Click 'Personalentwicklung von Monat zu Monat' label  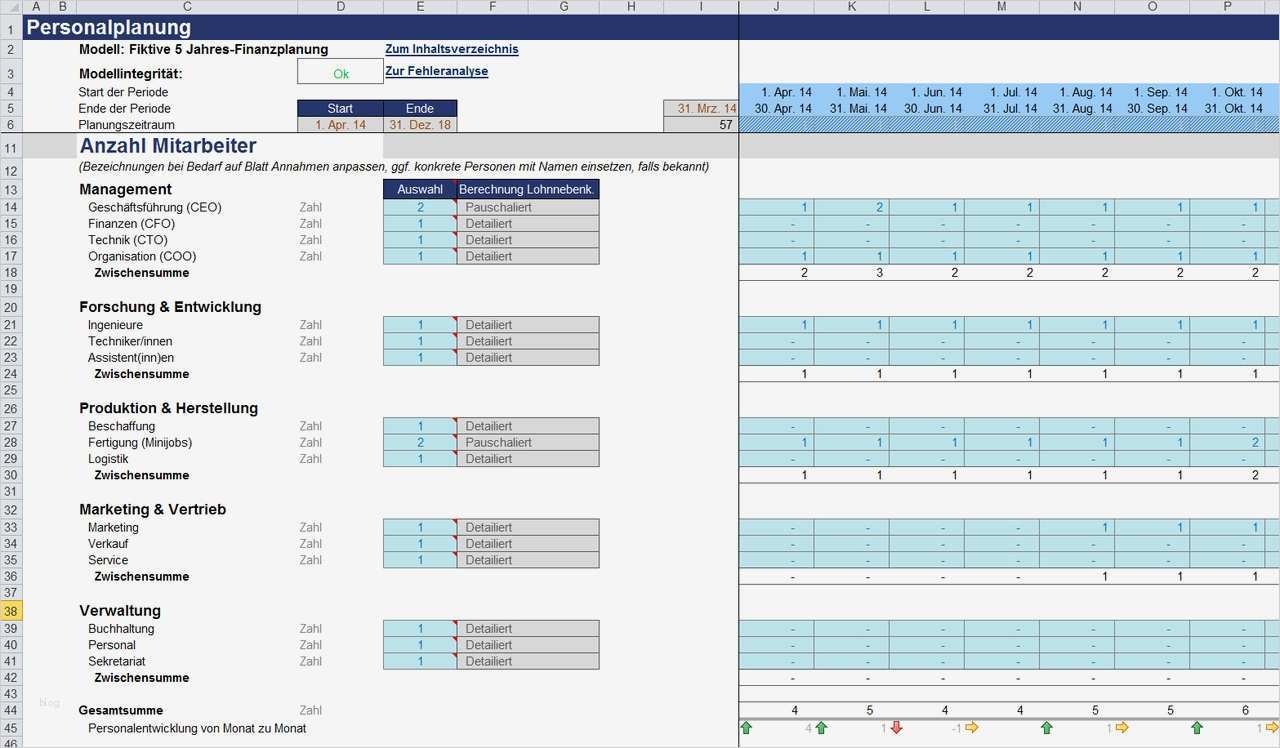(197, 728)
